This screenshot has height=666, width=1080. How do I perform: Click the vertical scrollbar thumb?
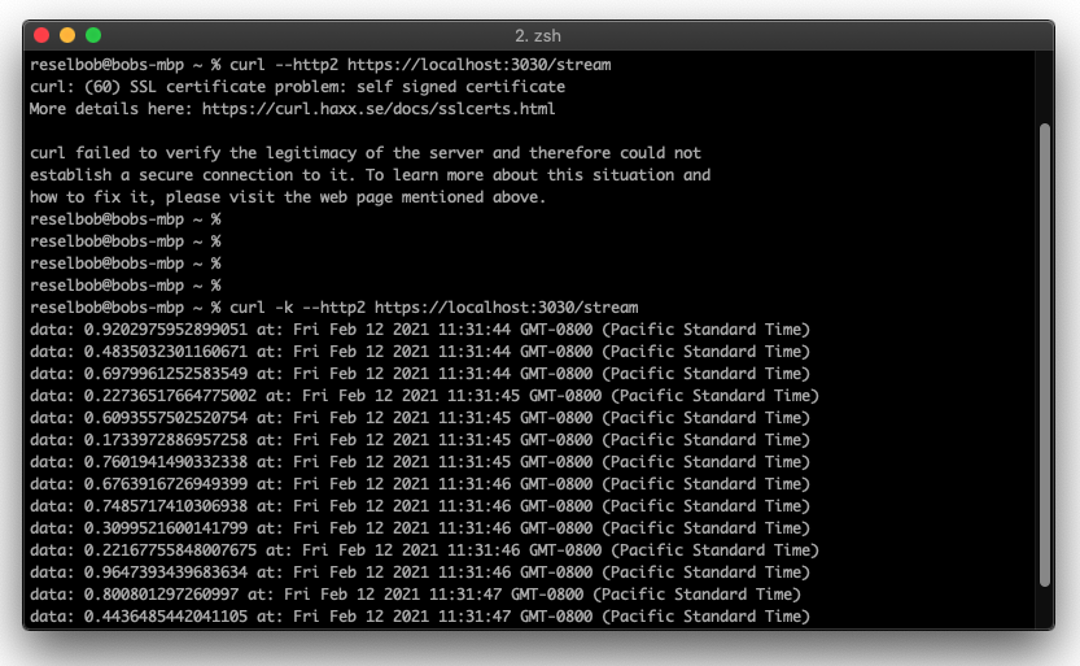[1045, 355]
